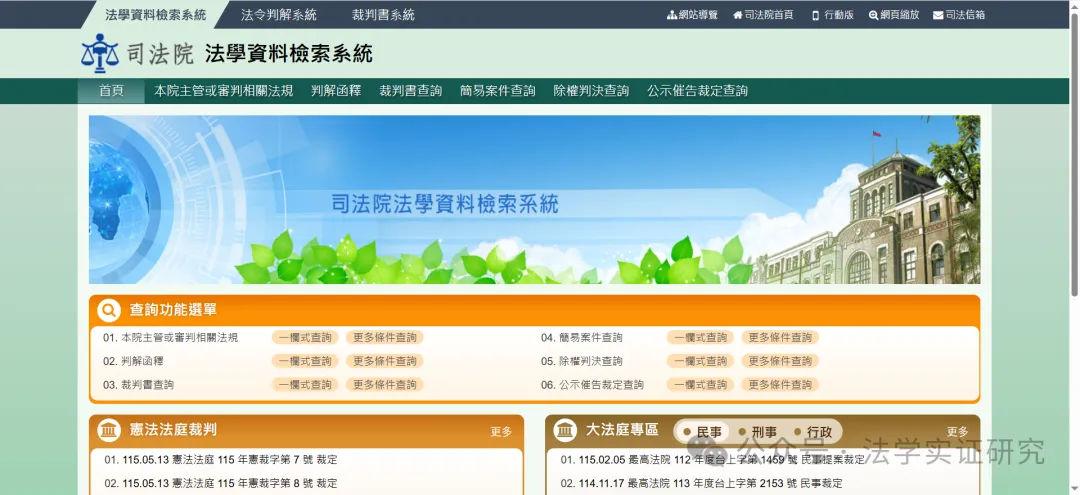The width and height of the screenshot is (1080, 495).
Task: Click 更多條件查詢 for 判解函釋 row
Action: point(385,361)
